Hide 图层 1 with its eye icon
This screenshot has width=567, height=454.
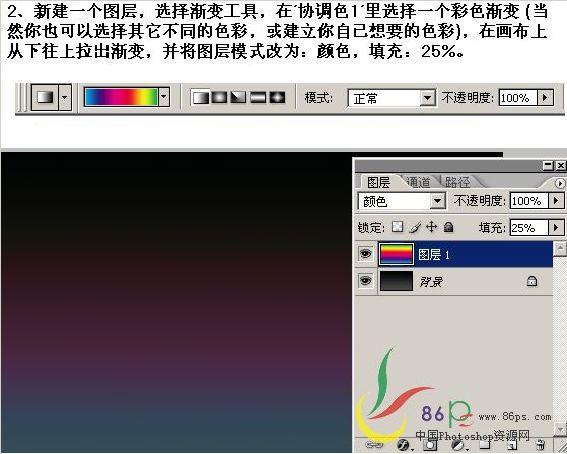coord(366,254)
